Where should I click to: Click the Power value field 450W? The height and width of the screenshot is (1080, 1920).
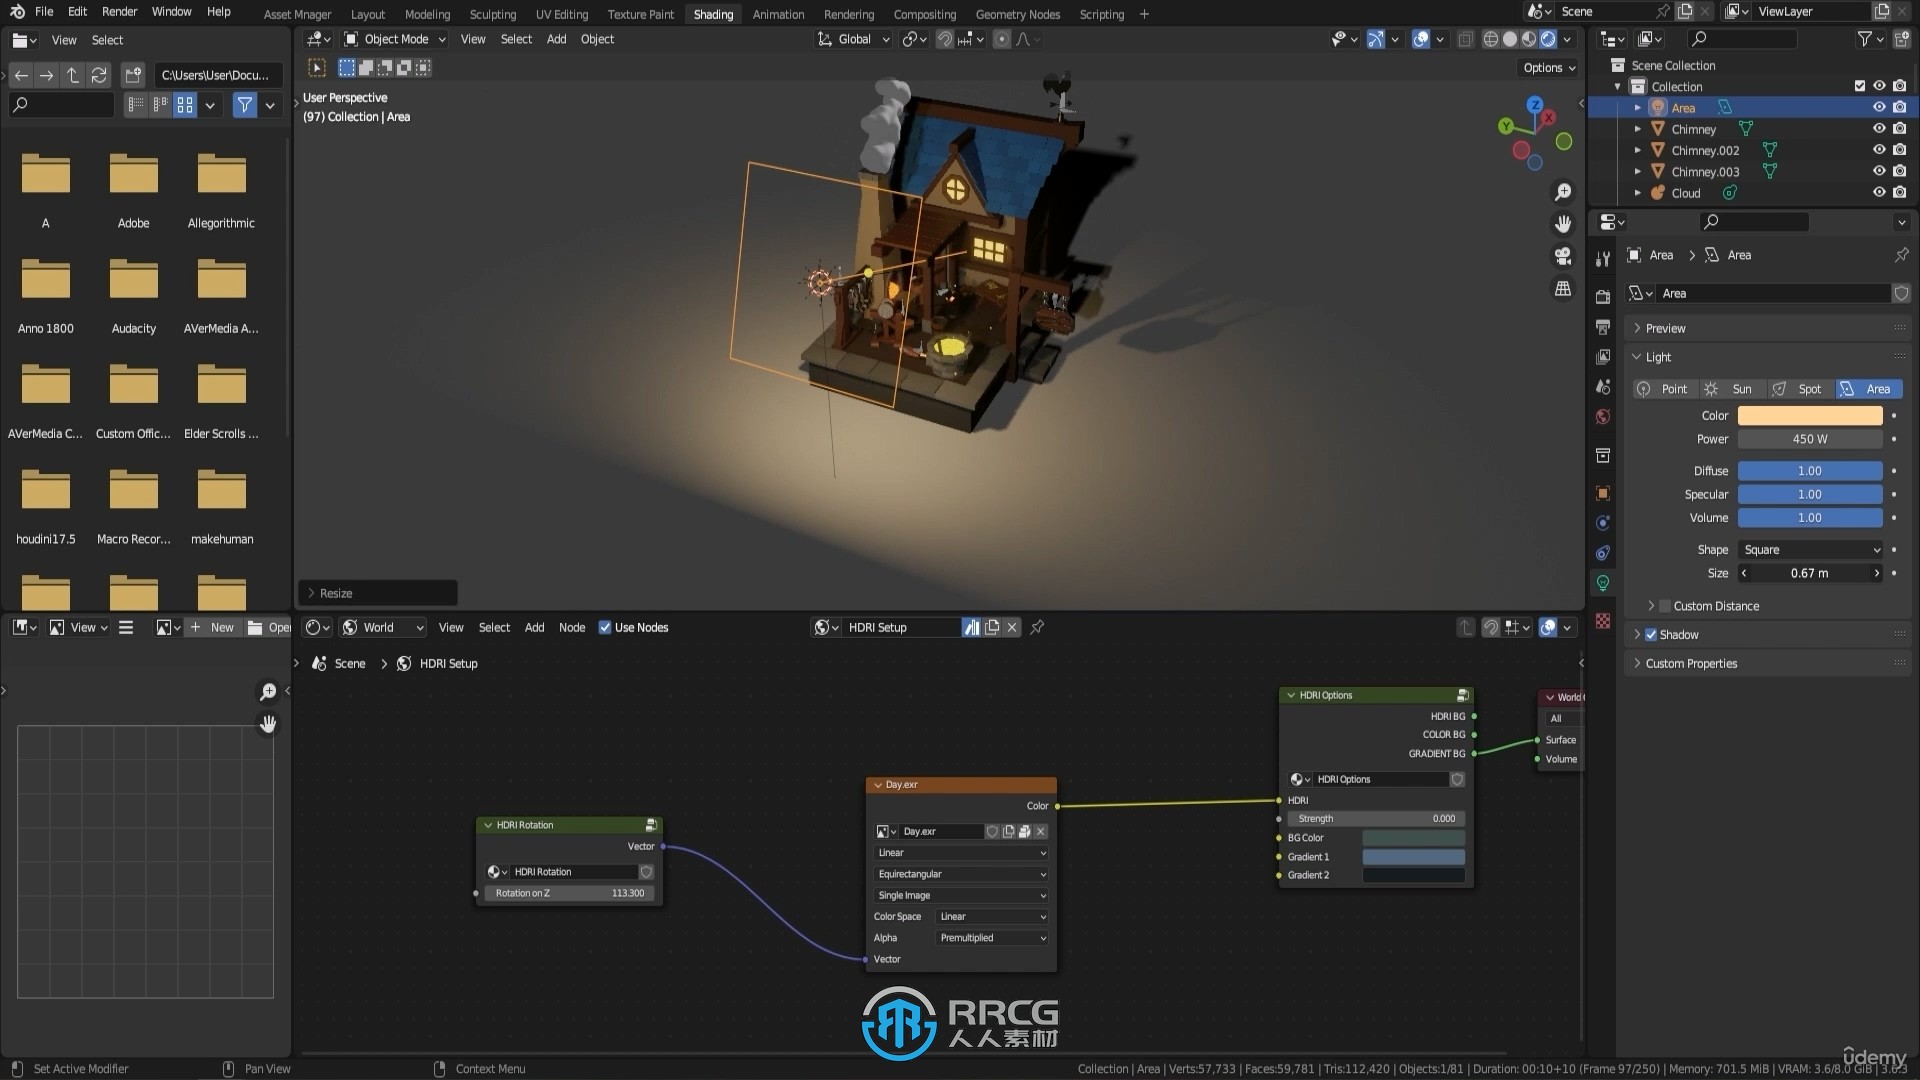pyautogui.click(x=1811, y=438)
